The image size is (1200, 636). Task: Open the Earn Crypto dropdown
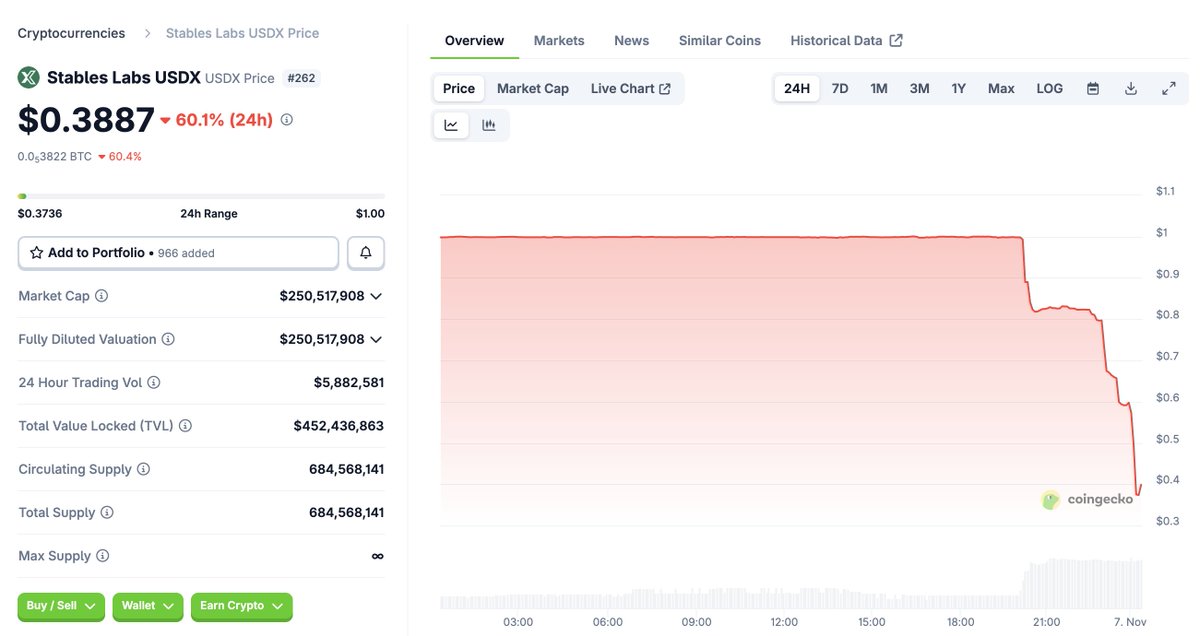(x=241, y=606)
